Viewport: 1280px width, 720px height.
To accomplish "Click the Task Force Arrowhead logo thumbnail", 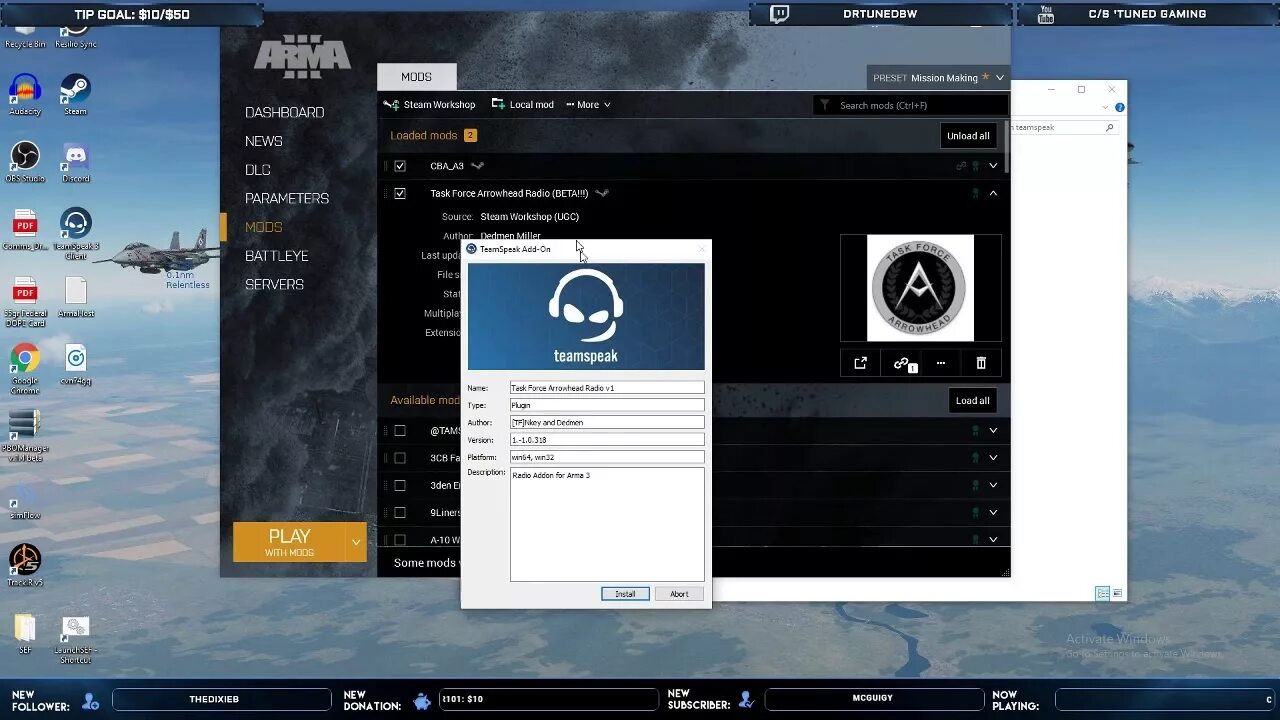I will 920,288.
